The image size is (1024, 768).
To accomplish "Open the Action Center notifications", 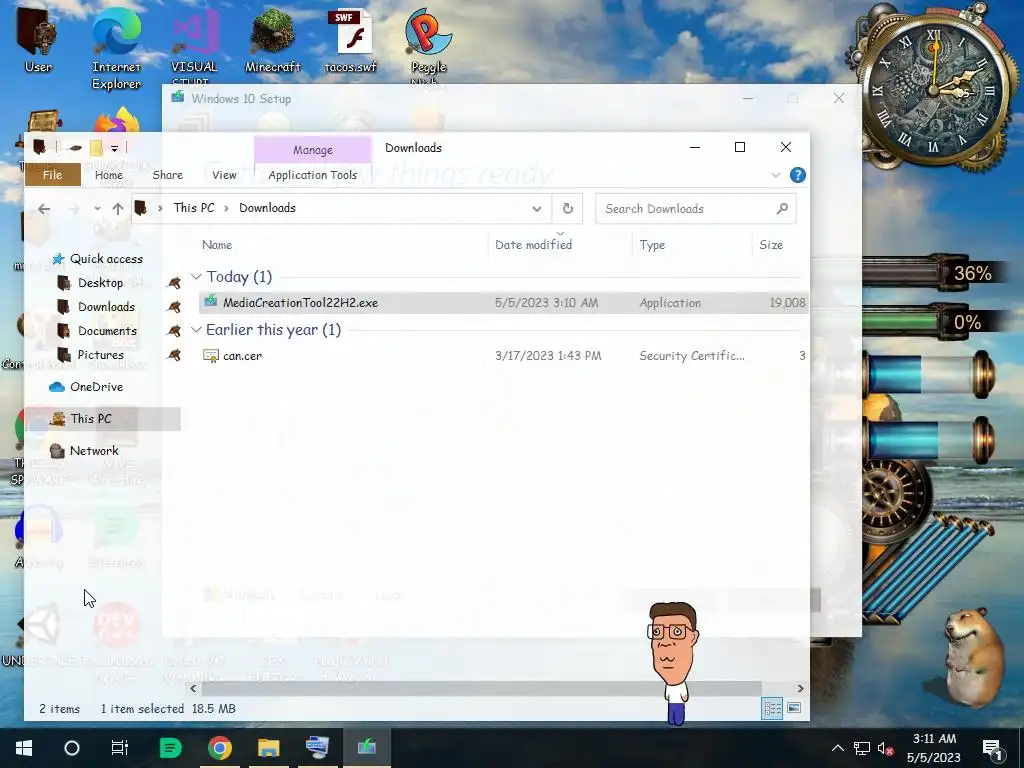I will 992,748.
